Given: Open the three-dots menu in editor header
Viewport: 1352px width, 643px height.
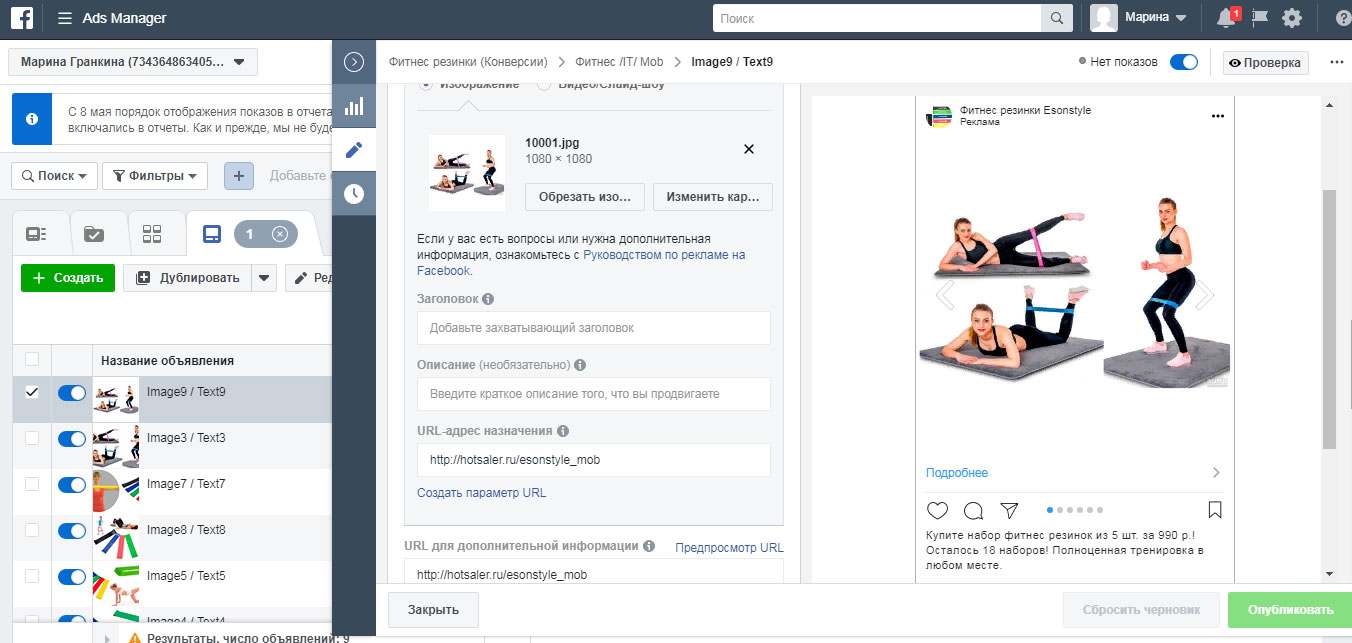Looking at the screenshot, I should coord(1337,62).
